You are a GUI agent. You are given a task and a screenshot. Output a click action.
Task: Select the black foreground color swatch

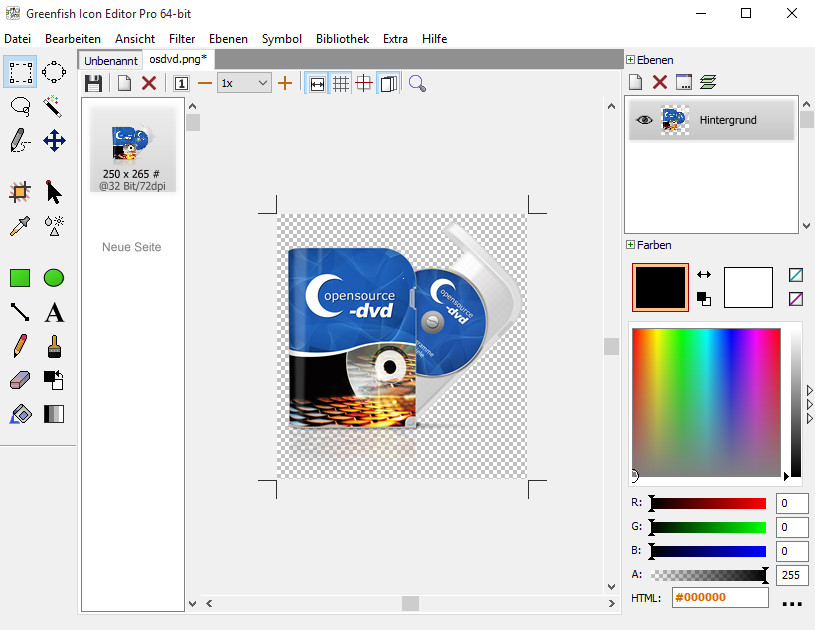660,287
